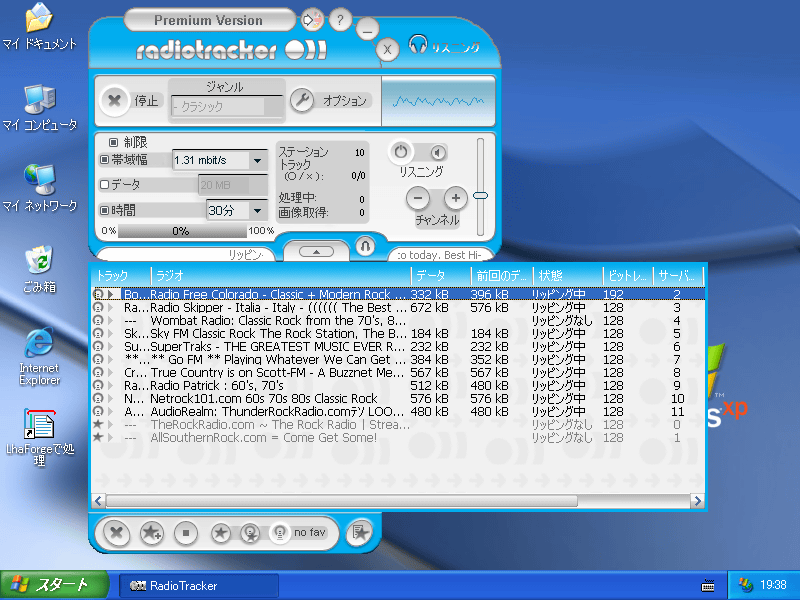
Task: Select the AudioRealm ThunderRockRadio row
Action: click(x=398, y=412)
